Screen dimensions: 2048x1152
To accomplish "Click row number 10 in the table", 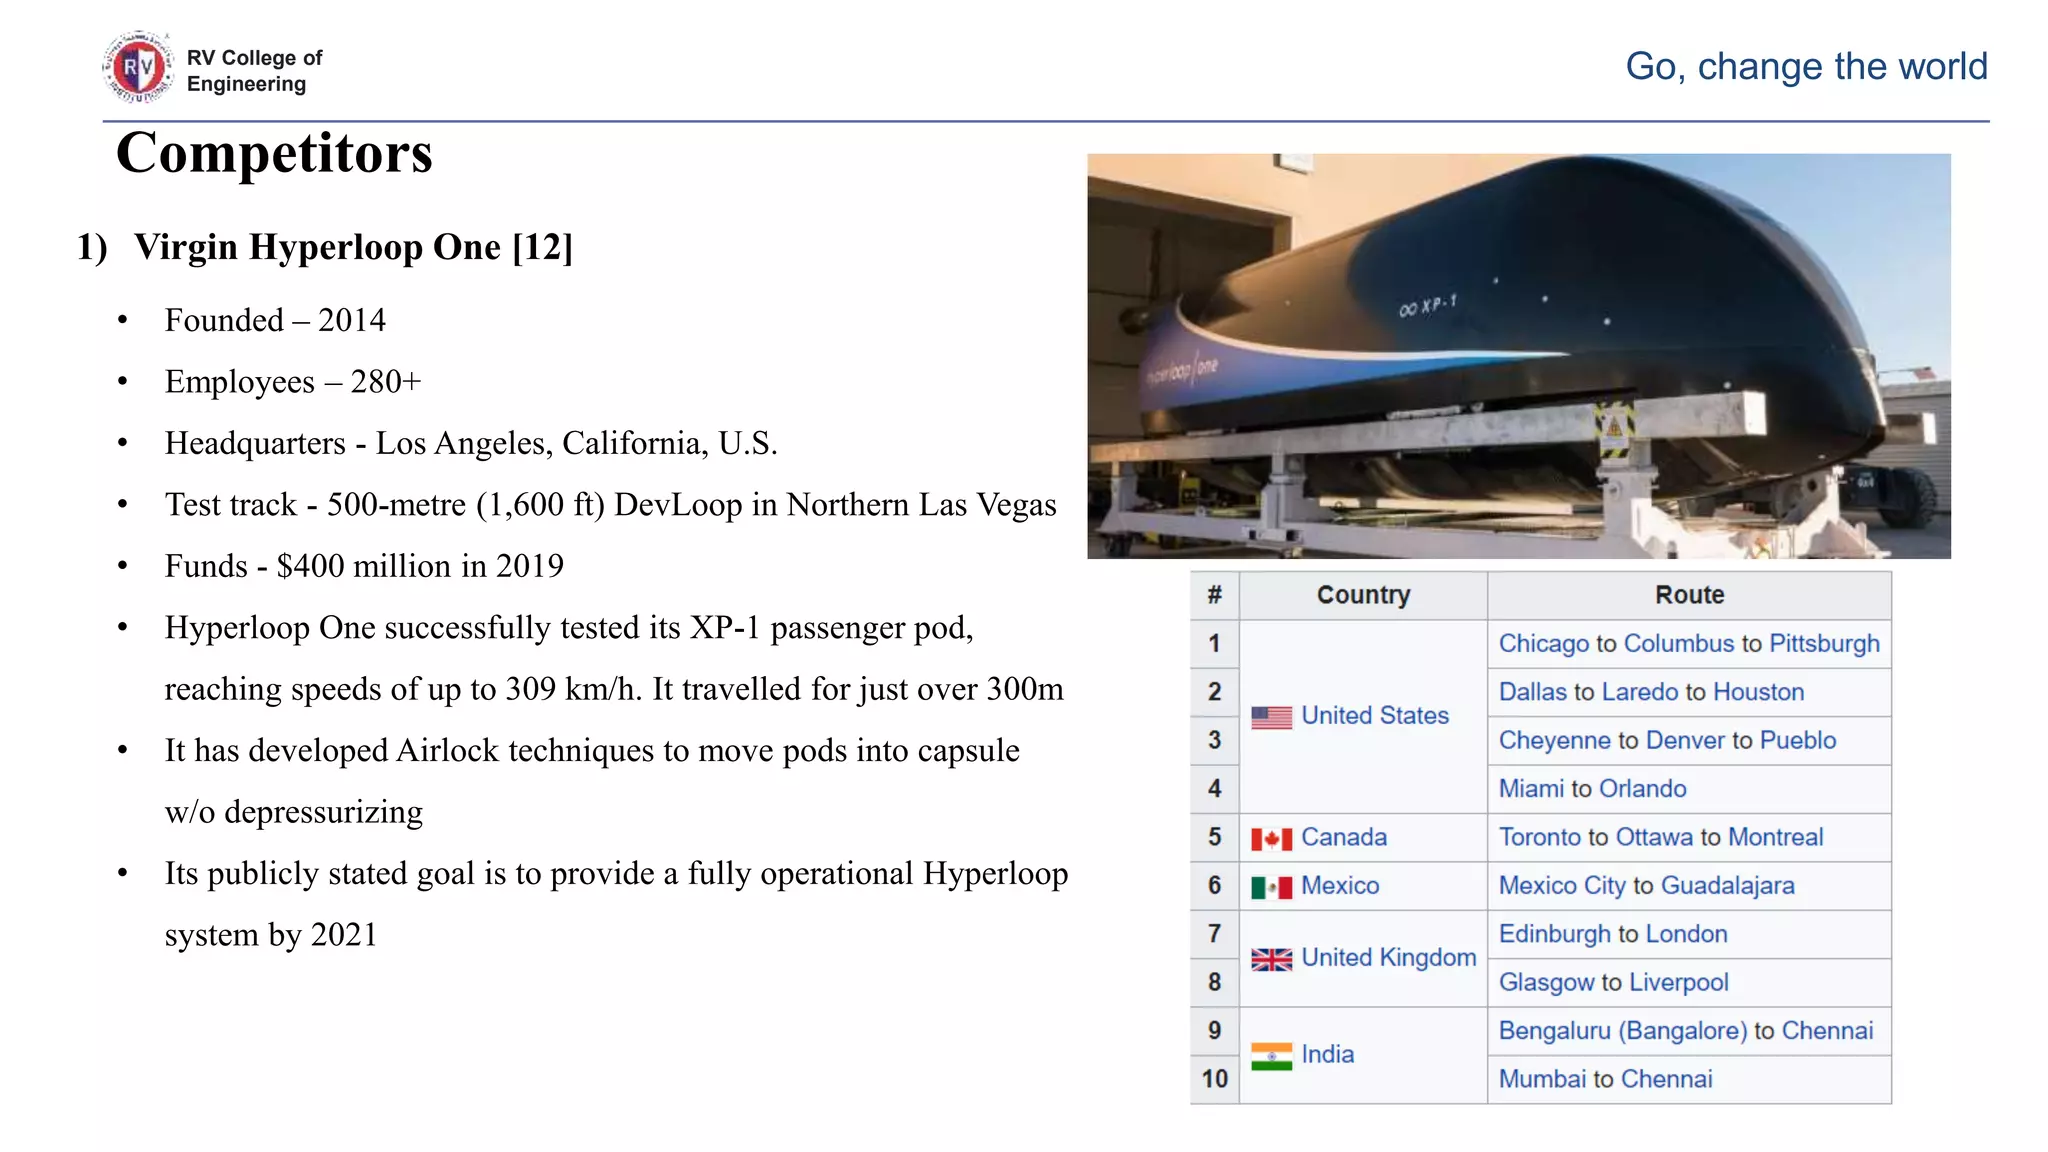I will pos(1214,1079).
